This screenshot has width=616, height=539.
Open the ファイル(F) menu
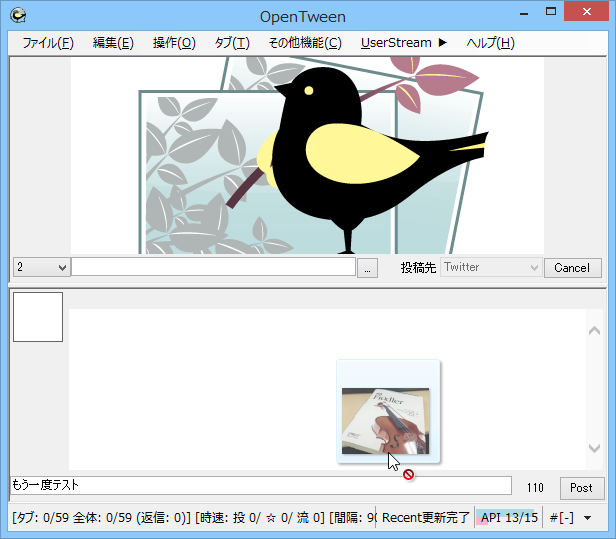[48, 43]
